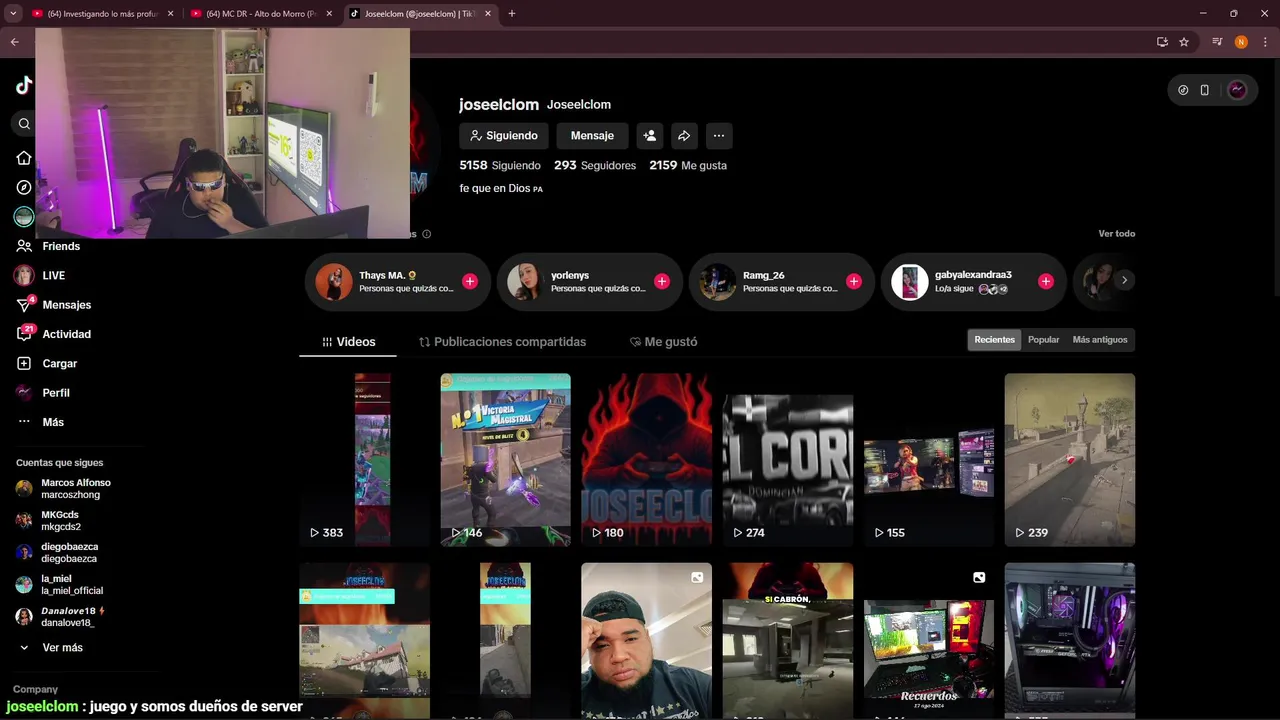Viewport: 1280px width, 720px height.
Task: Open profile avatar in top-right pill
Action: pos(1237,90)
